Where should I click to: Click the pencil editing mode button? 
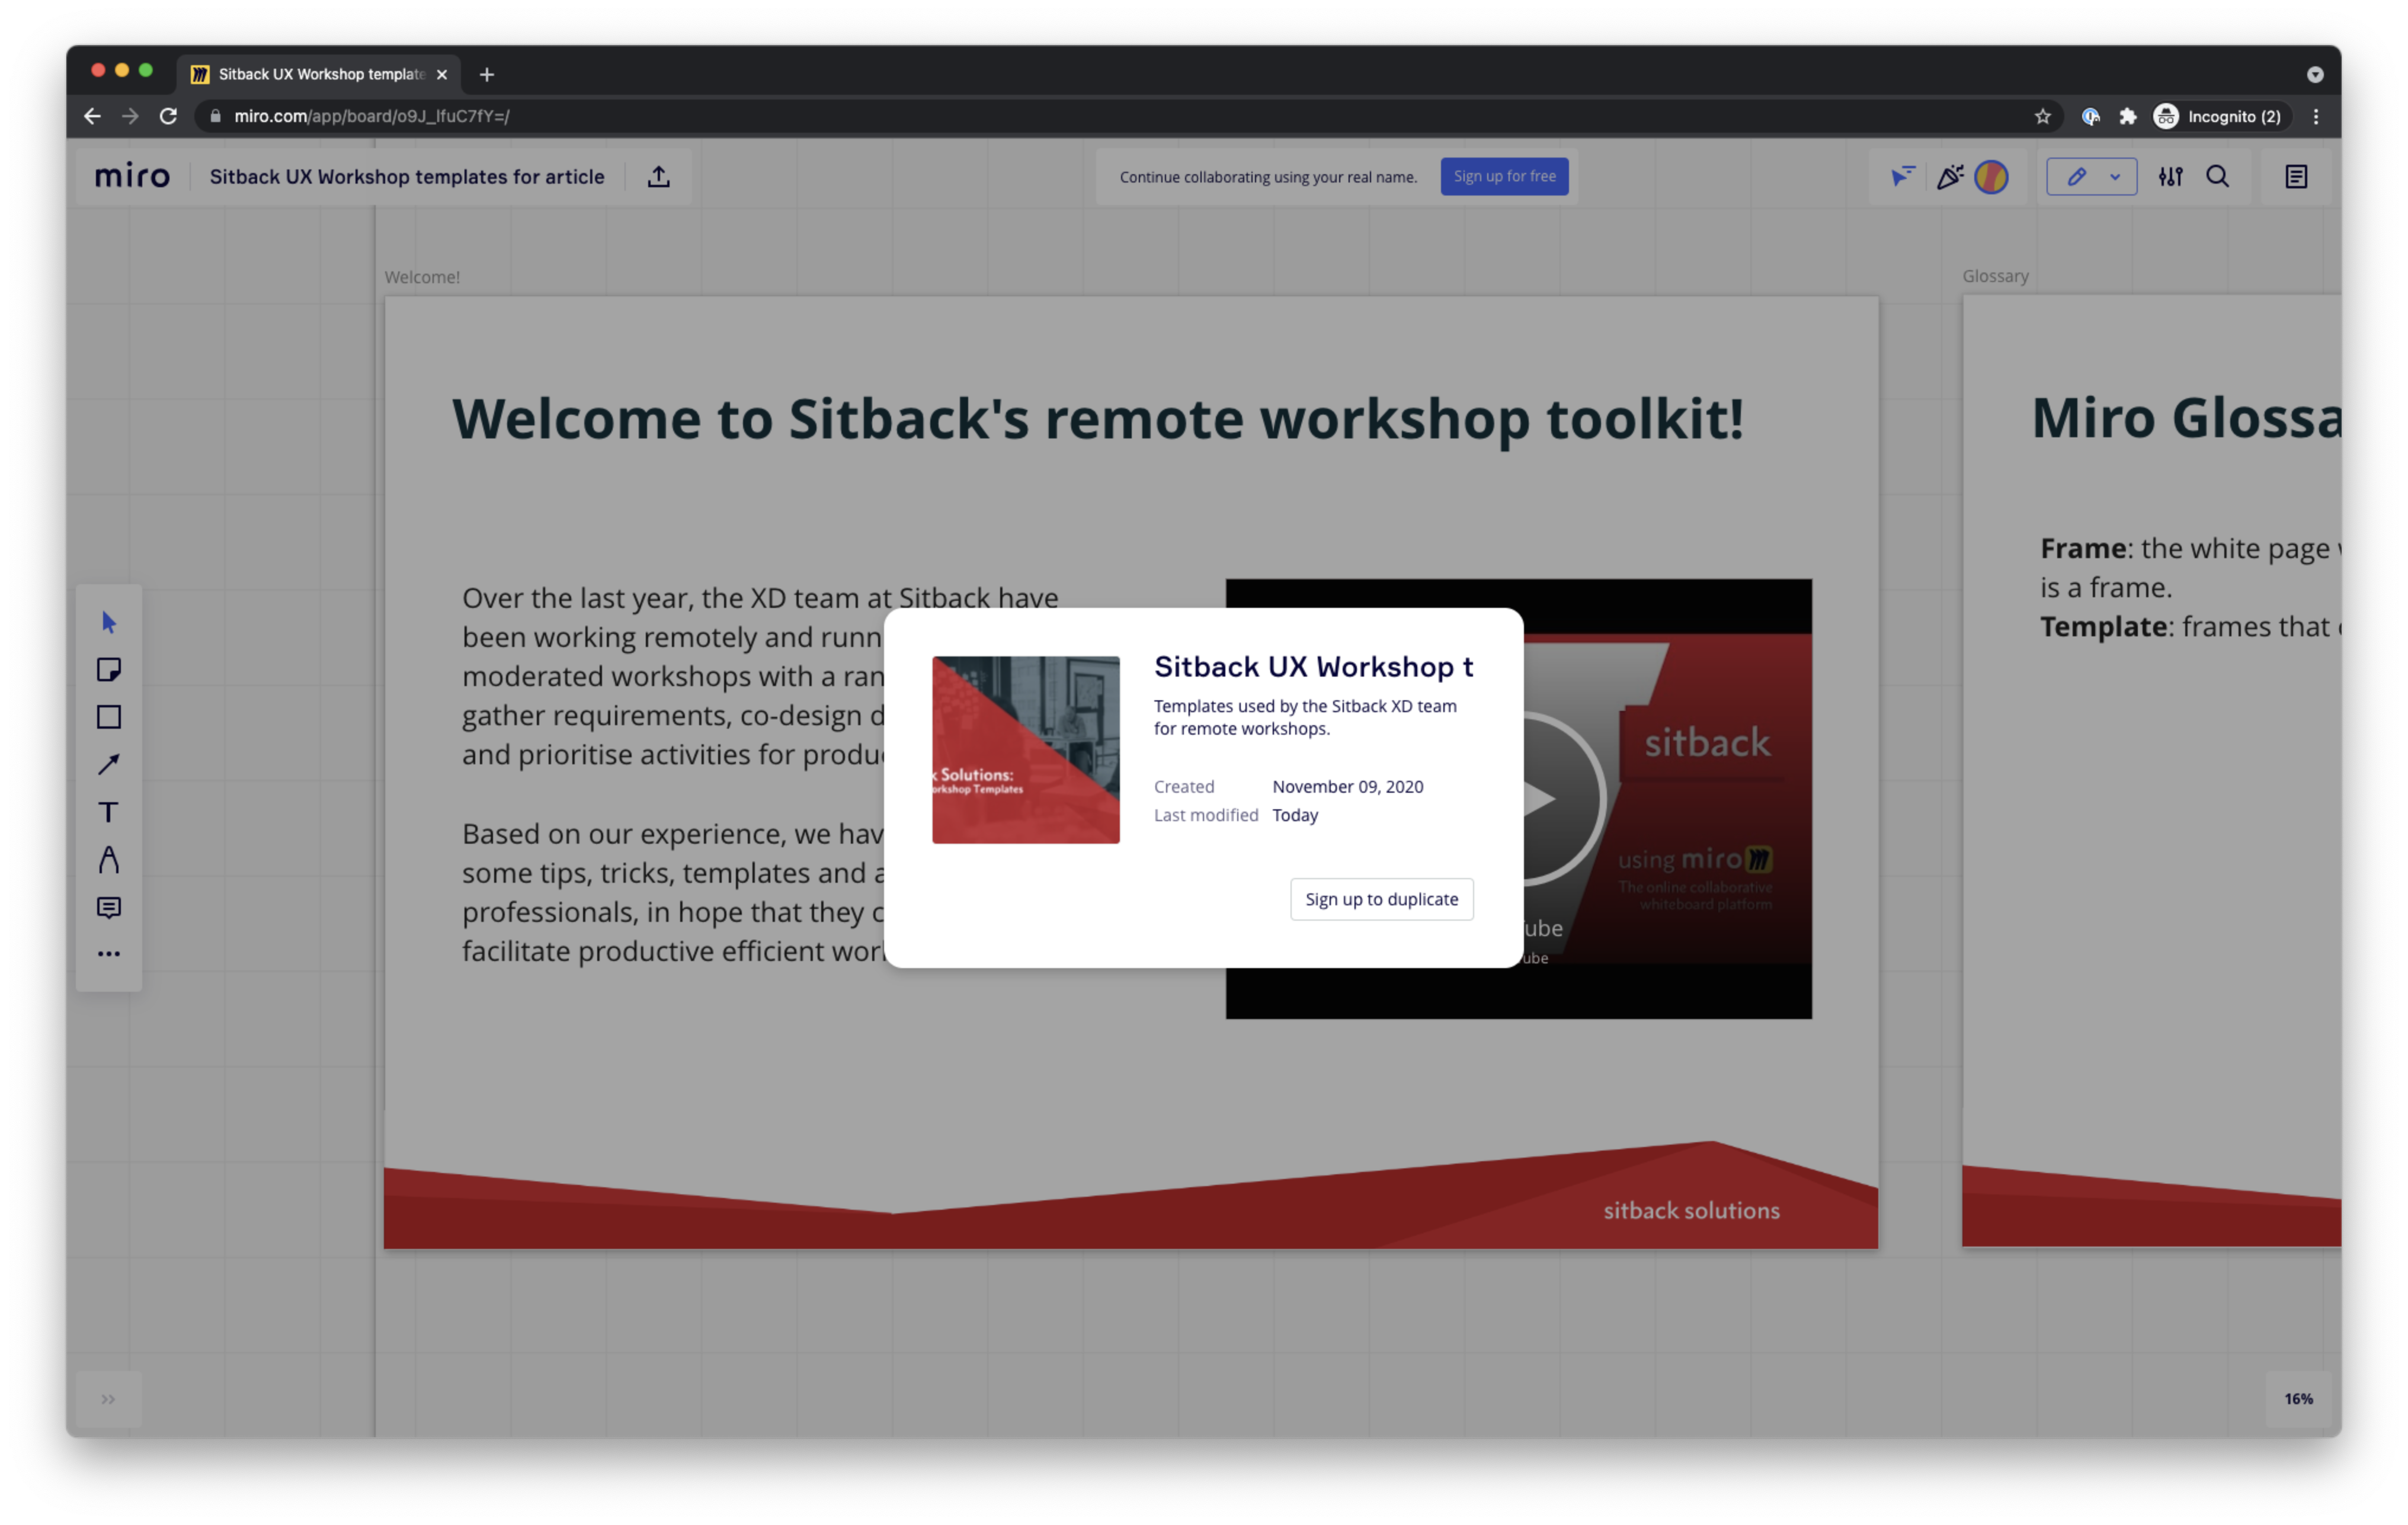pyautogui.click(x=2076, y=177)
